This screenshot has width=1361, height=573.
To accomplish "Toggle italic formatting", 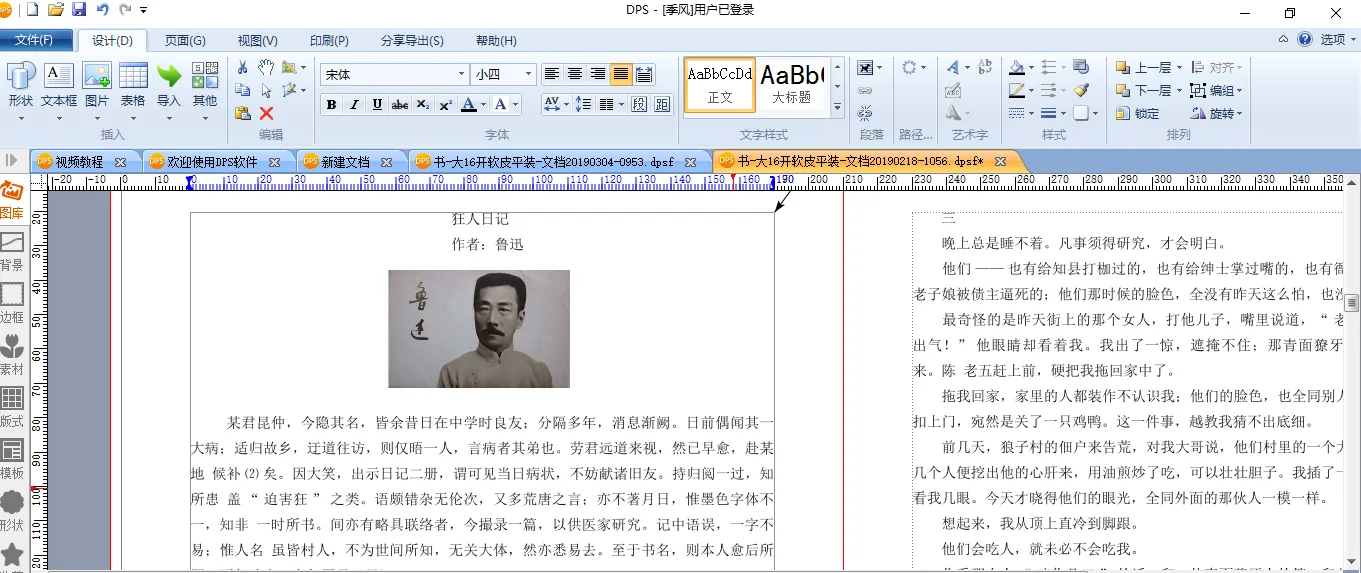I will tap(354, 105).
